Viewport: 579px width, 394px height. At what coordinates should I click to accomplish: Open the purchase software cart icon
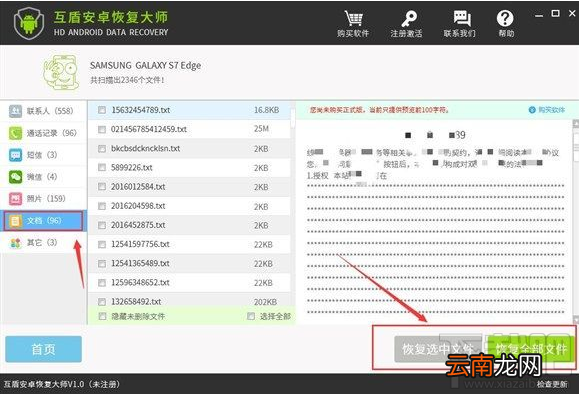tap(353, 18)
